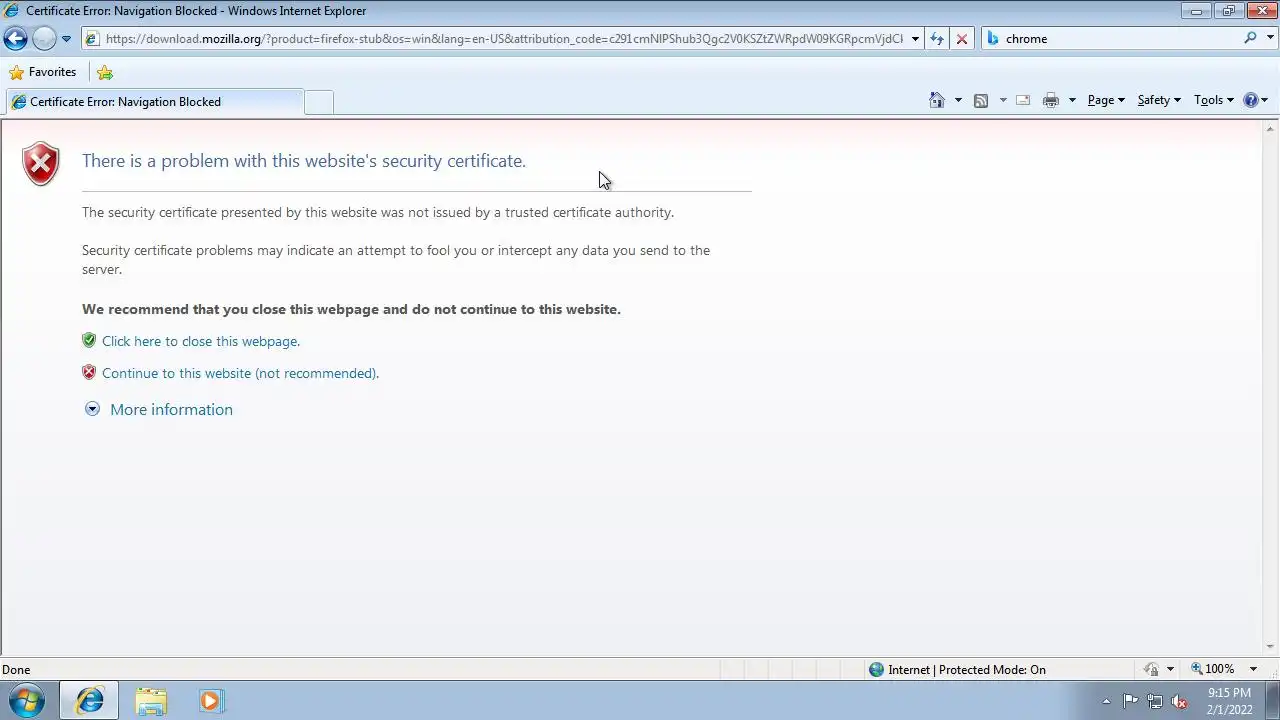The image size is (1280, 720).
Task: Click the 100% zoom level button
Action: click(1212, 669)
